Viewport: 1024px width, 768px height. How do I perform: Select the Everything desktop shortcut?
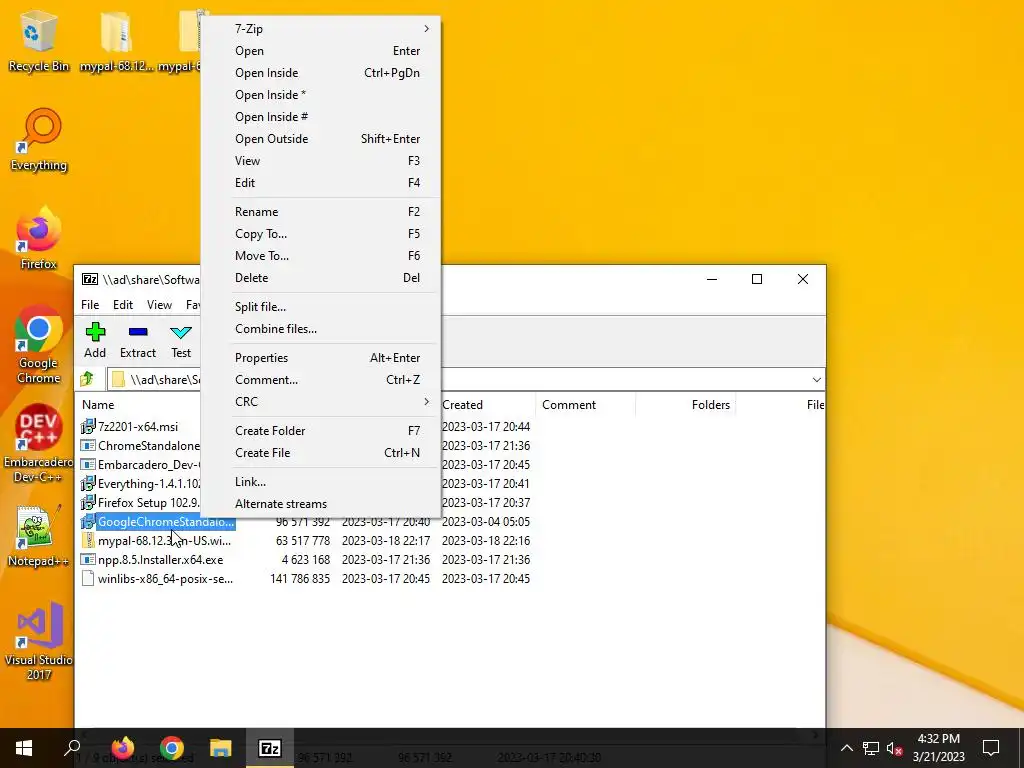[39, 140]
